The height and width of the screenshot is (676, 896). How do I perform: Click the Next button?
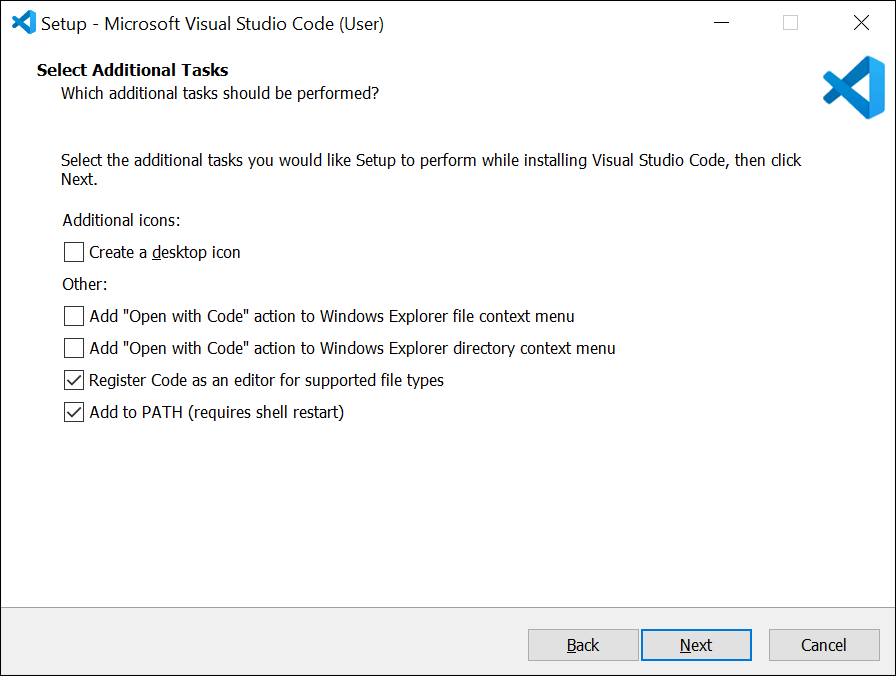point(696,645)
